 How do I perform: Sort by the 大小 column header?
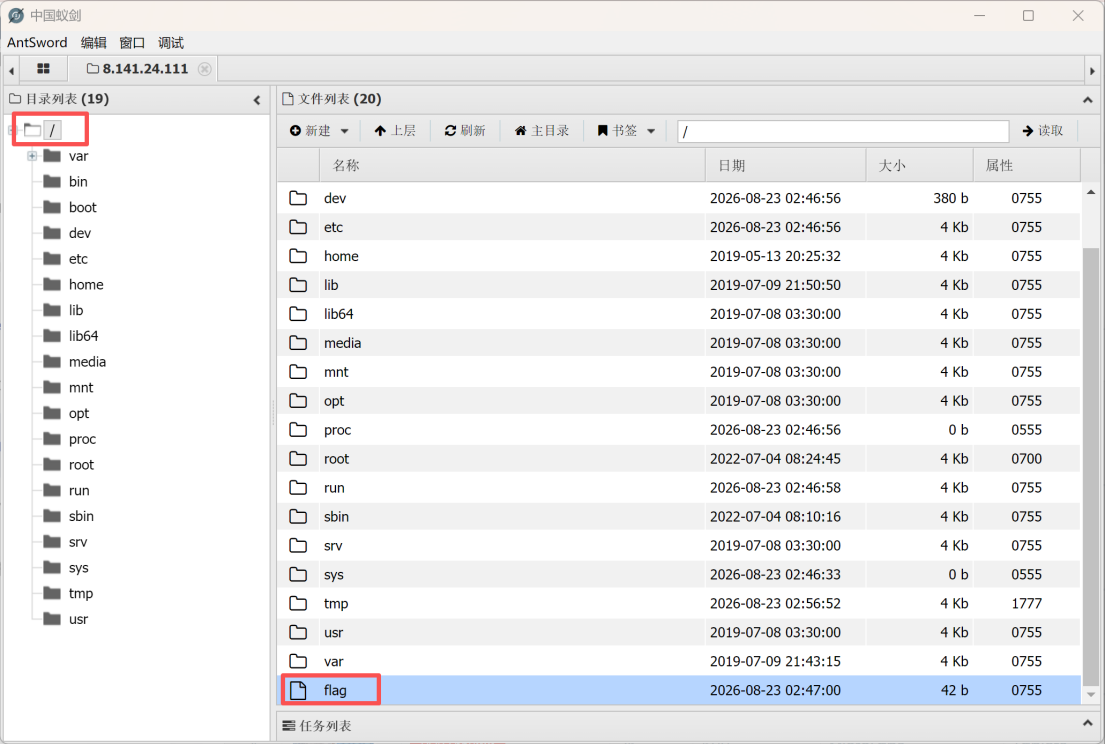(919, 166)
